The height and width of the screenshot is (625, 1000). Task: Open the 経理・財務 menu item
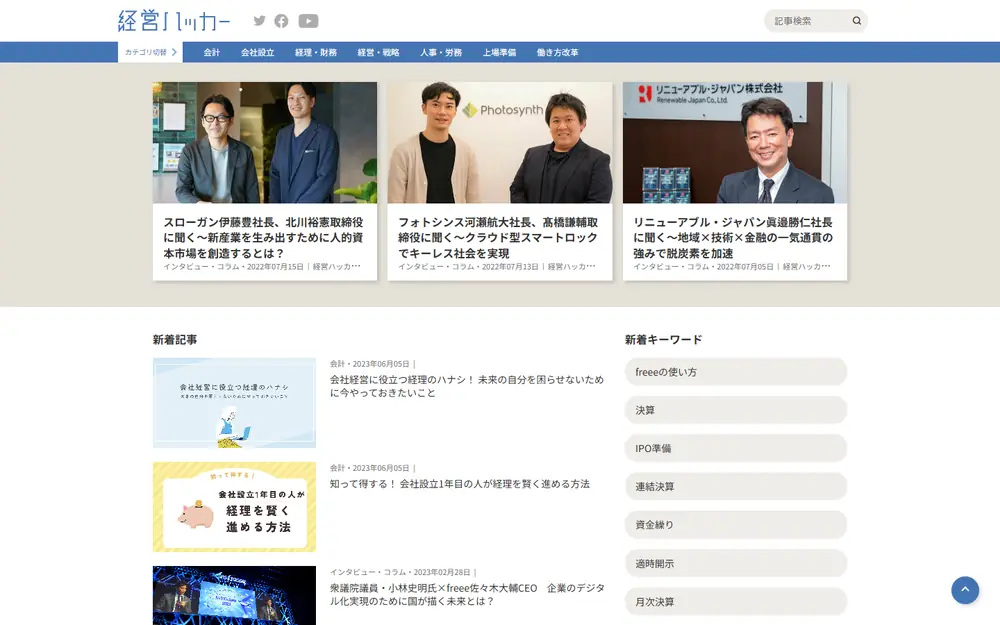pyautogui.click(x=316, y=52)
